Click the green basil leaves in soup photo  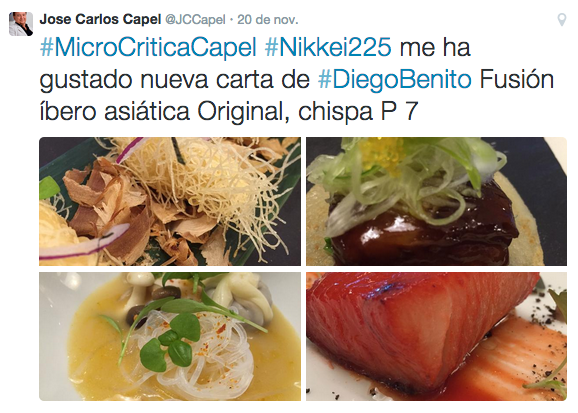[x=170, y=341]
